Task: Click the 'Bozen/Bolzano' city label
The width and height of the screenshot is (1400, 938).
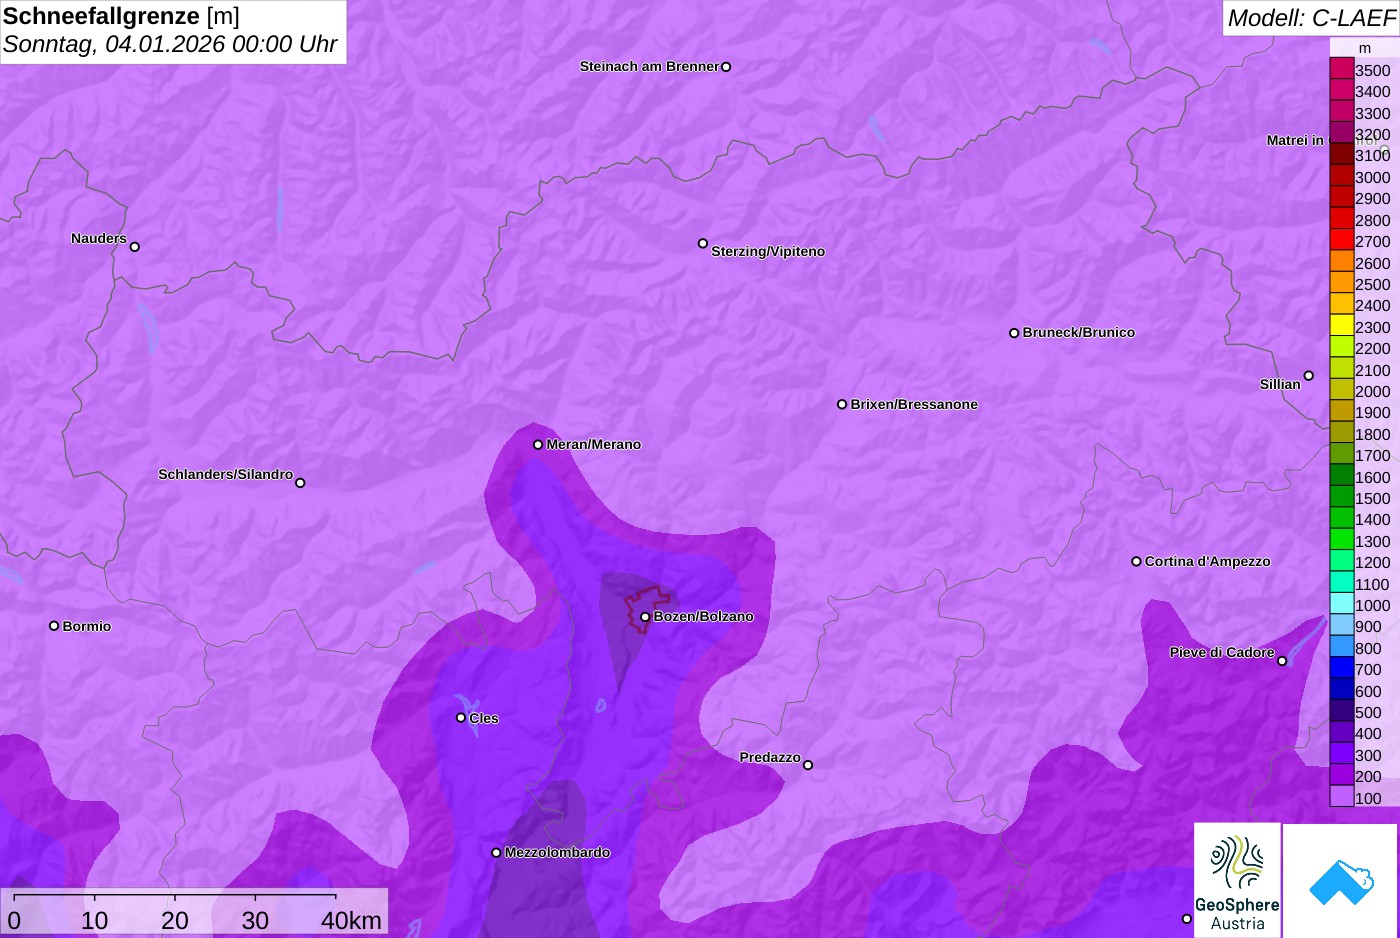Action: pos(704,617)
